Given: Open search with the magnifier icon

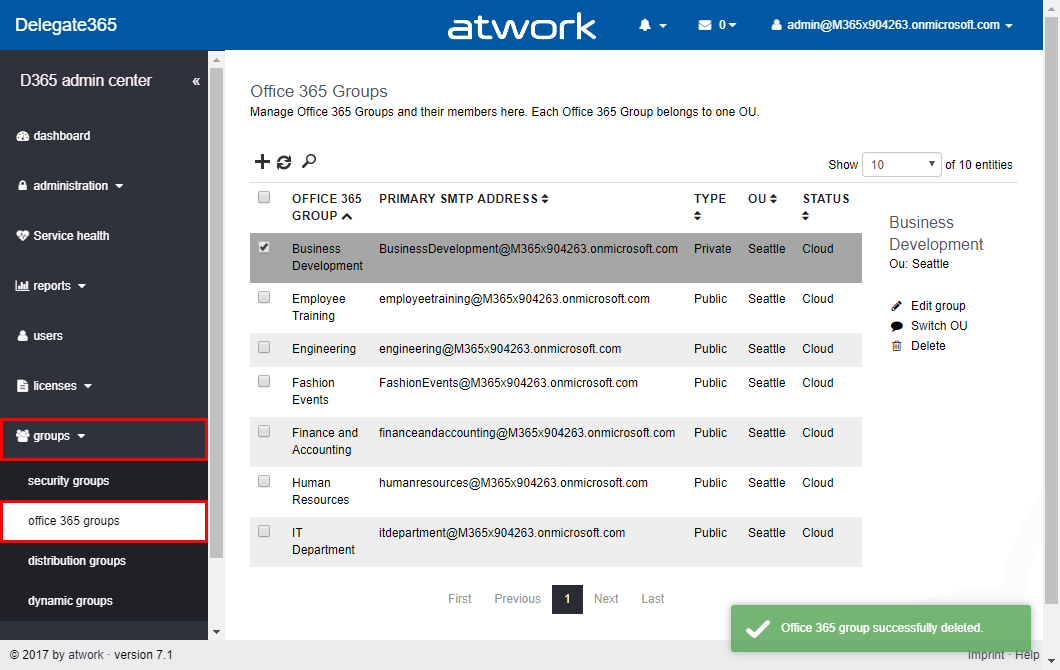Looking at the screenshot, I should coord(309,161).
